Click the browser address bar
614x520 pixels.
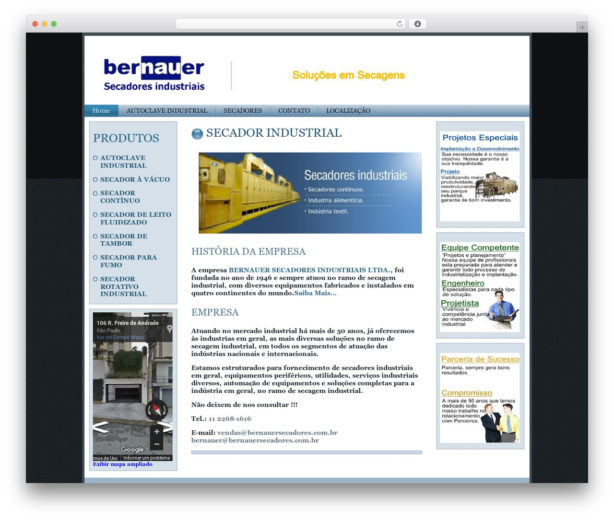pos(290,24)
